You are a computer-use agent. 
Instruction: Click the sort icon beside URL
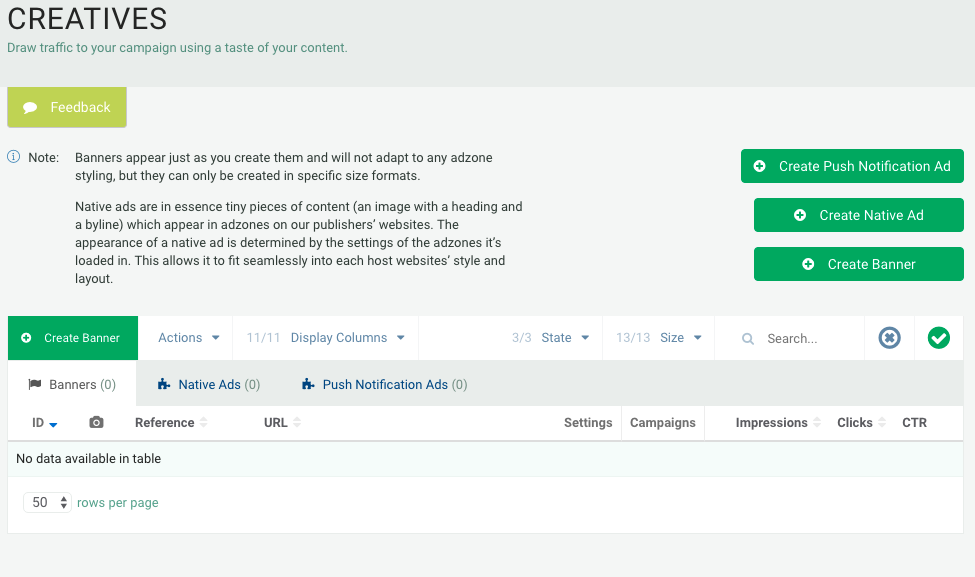pos(297,423)
